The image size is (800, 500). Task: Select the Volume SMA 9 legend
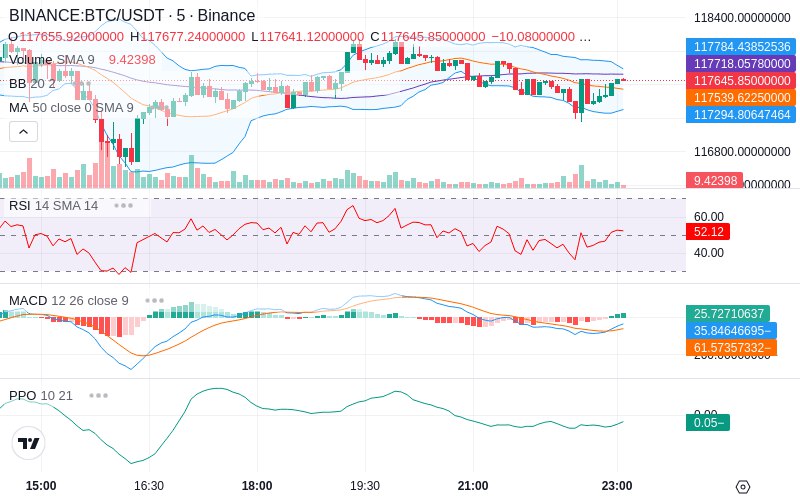pyautogui.click(x=52, y=60)
